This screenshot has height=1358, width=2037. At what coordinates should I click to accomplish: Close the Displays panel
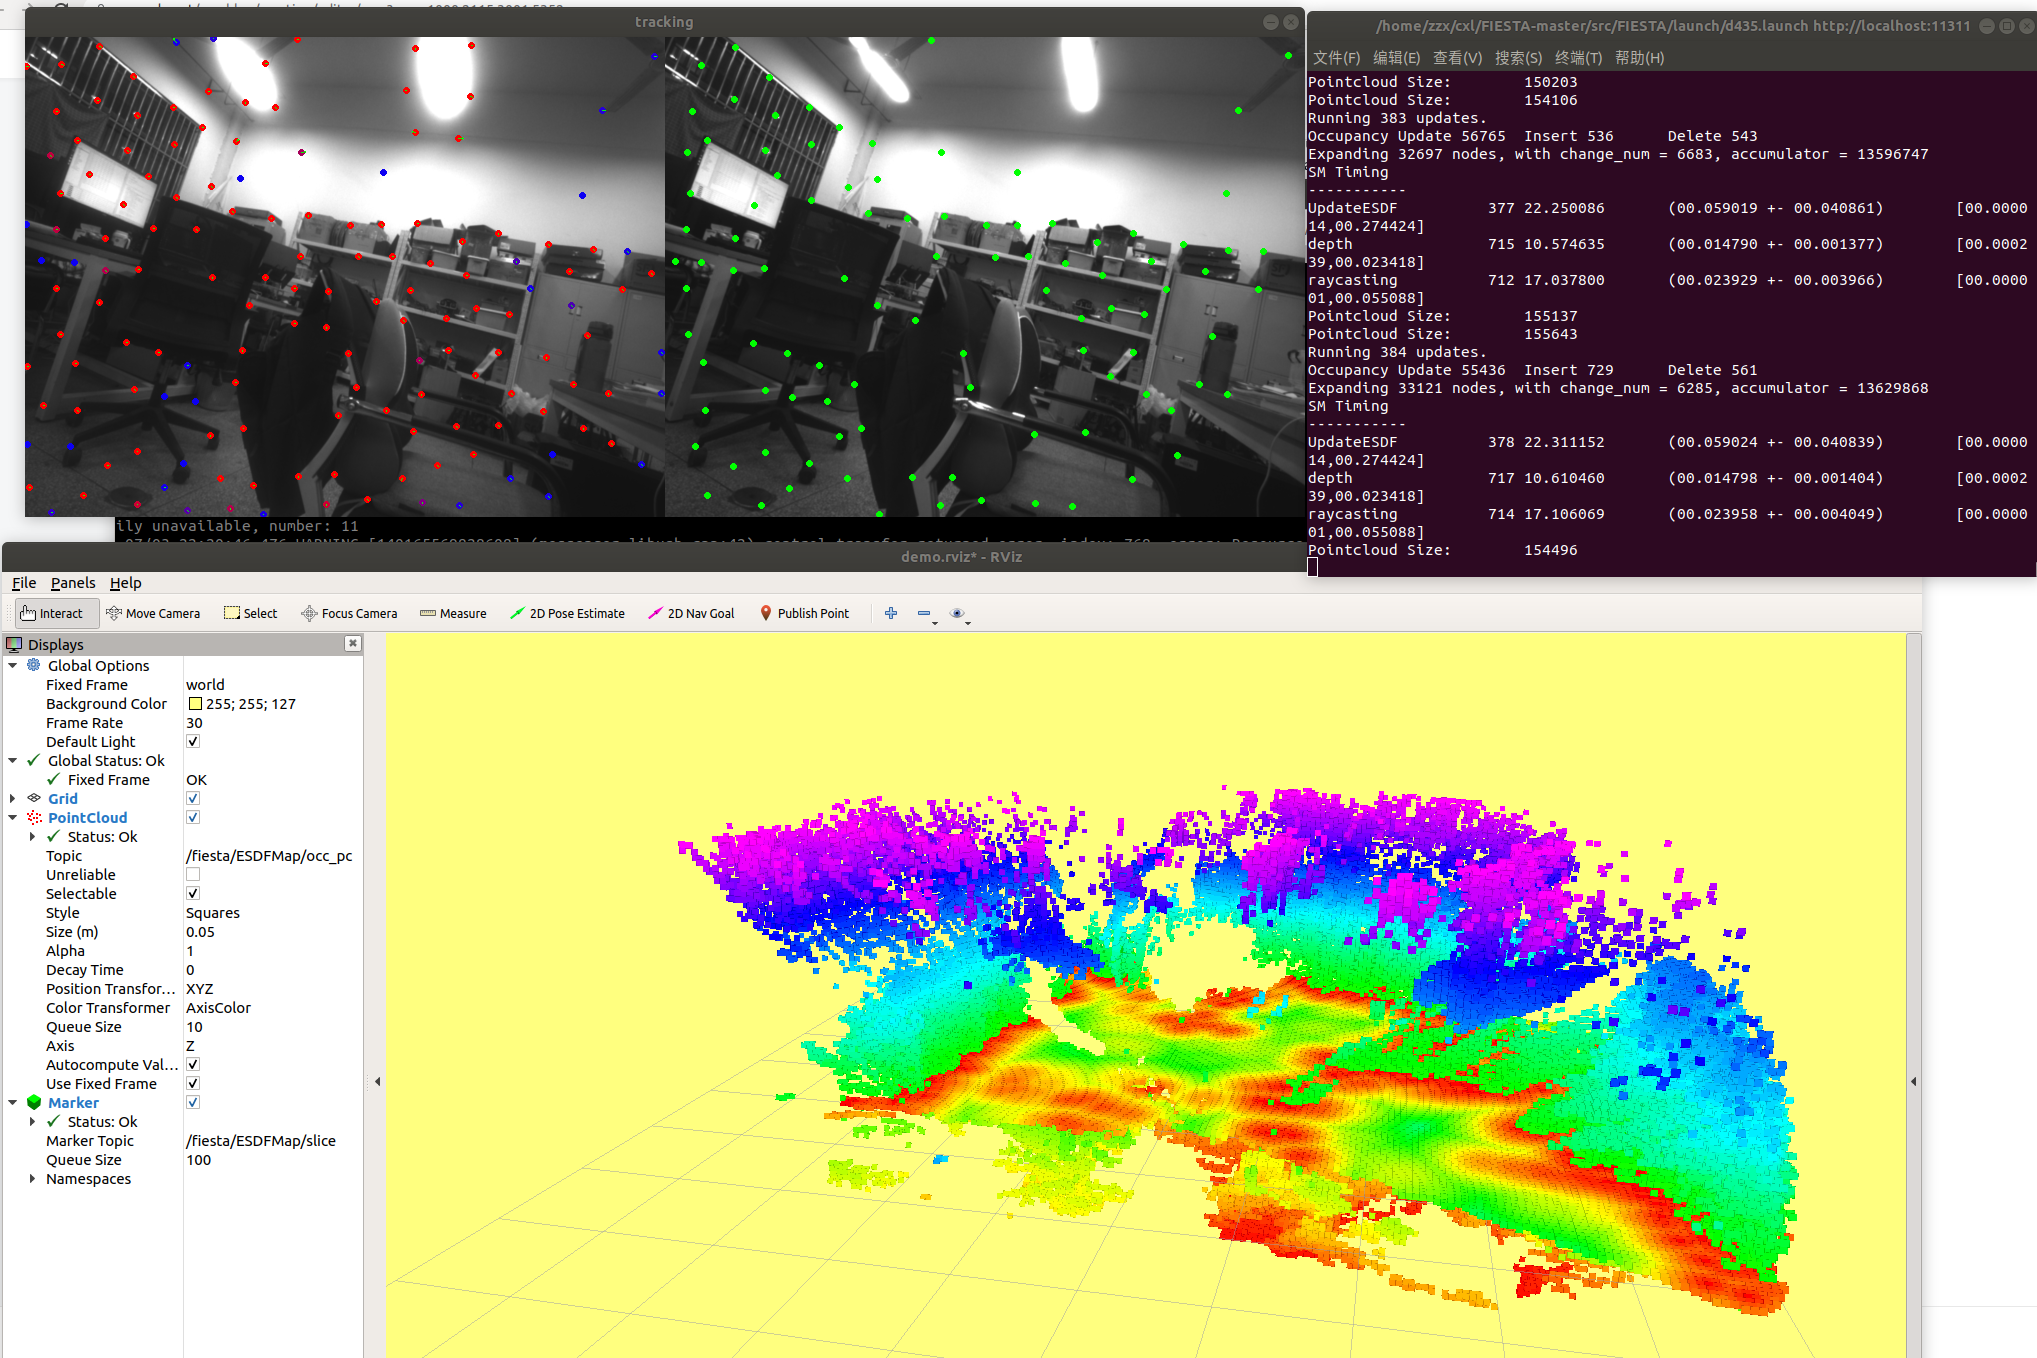(x=352, y=643)
